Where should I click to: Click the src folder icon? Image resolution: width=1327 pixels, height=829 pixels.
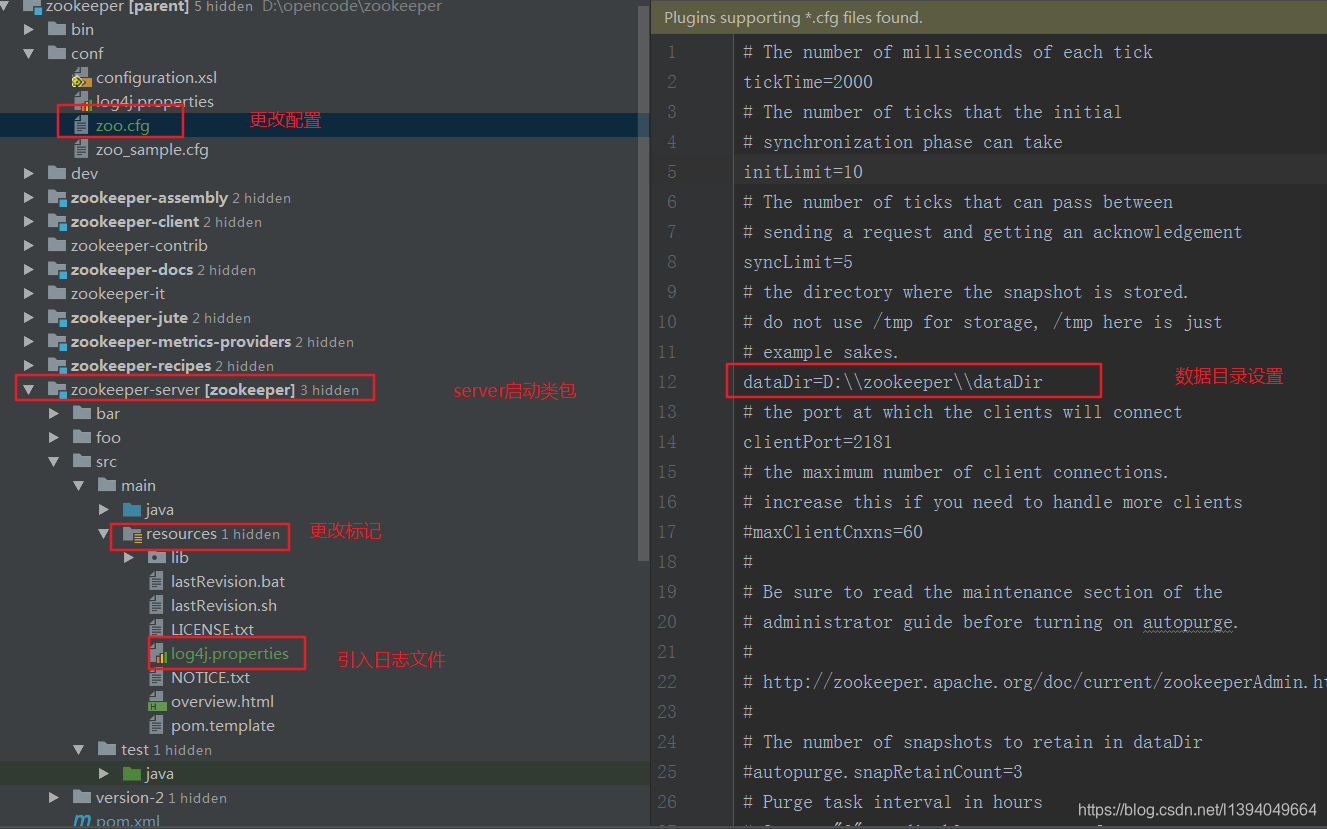[x=82, y=462]
